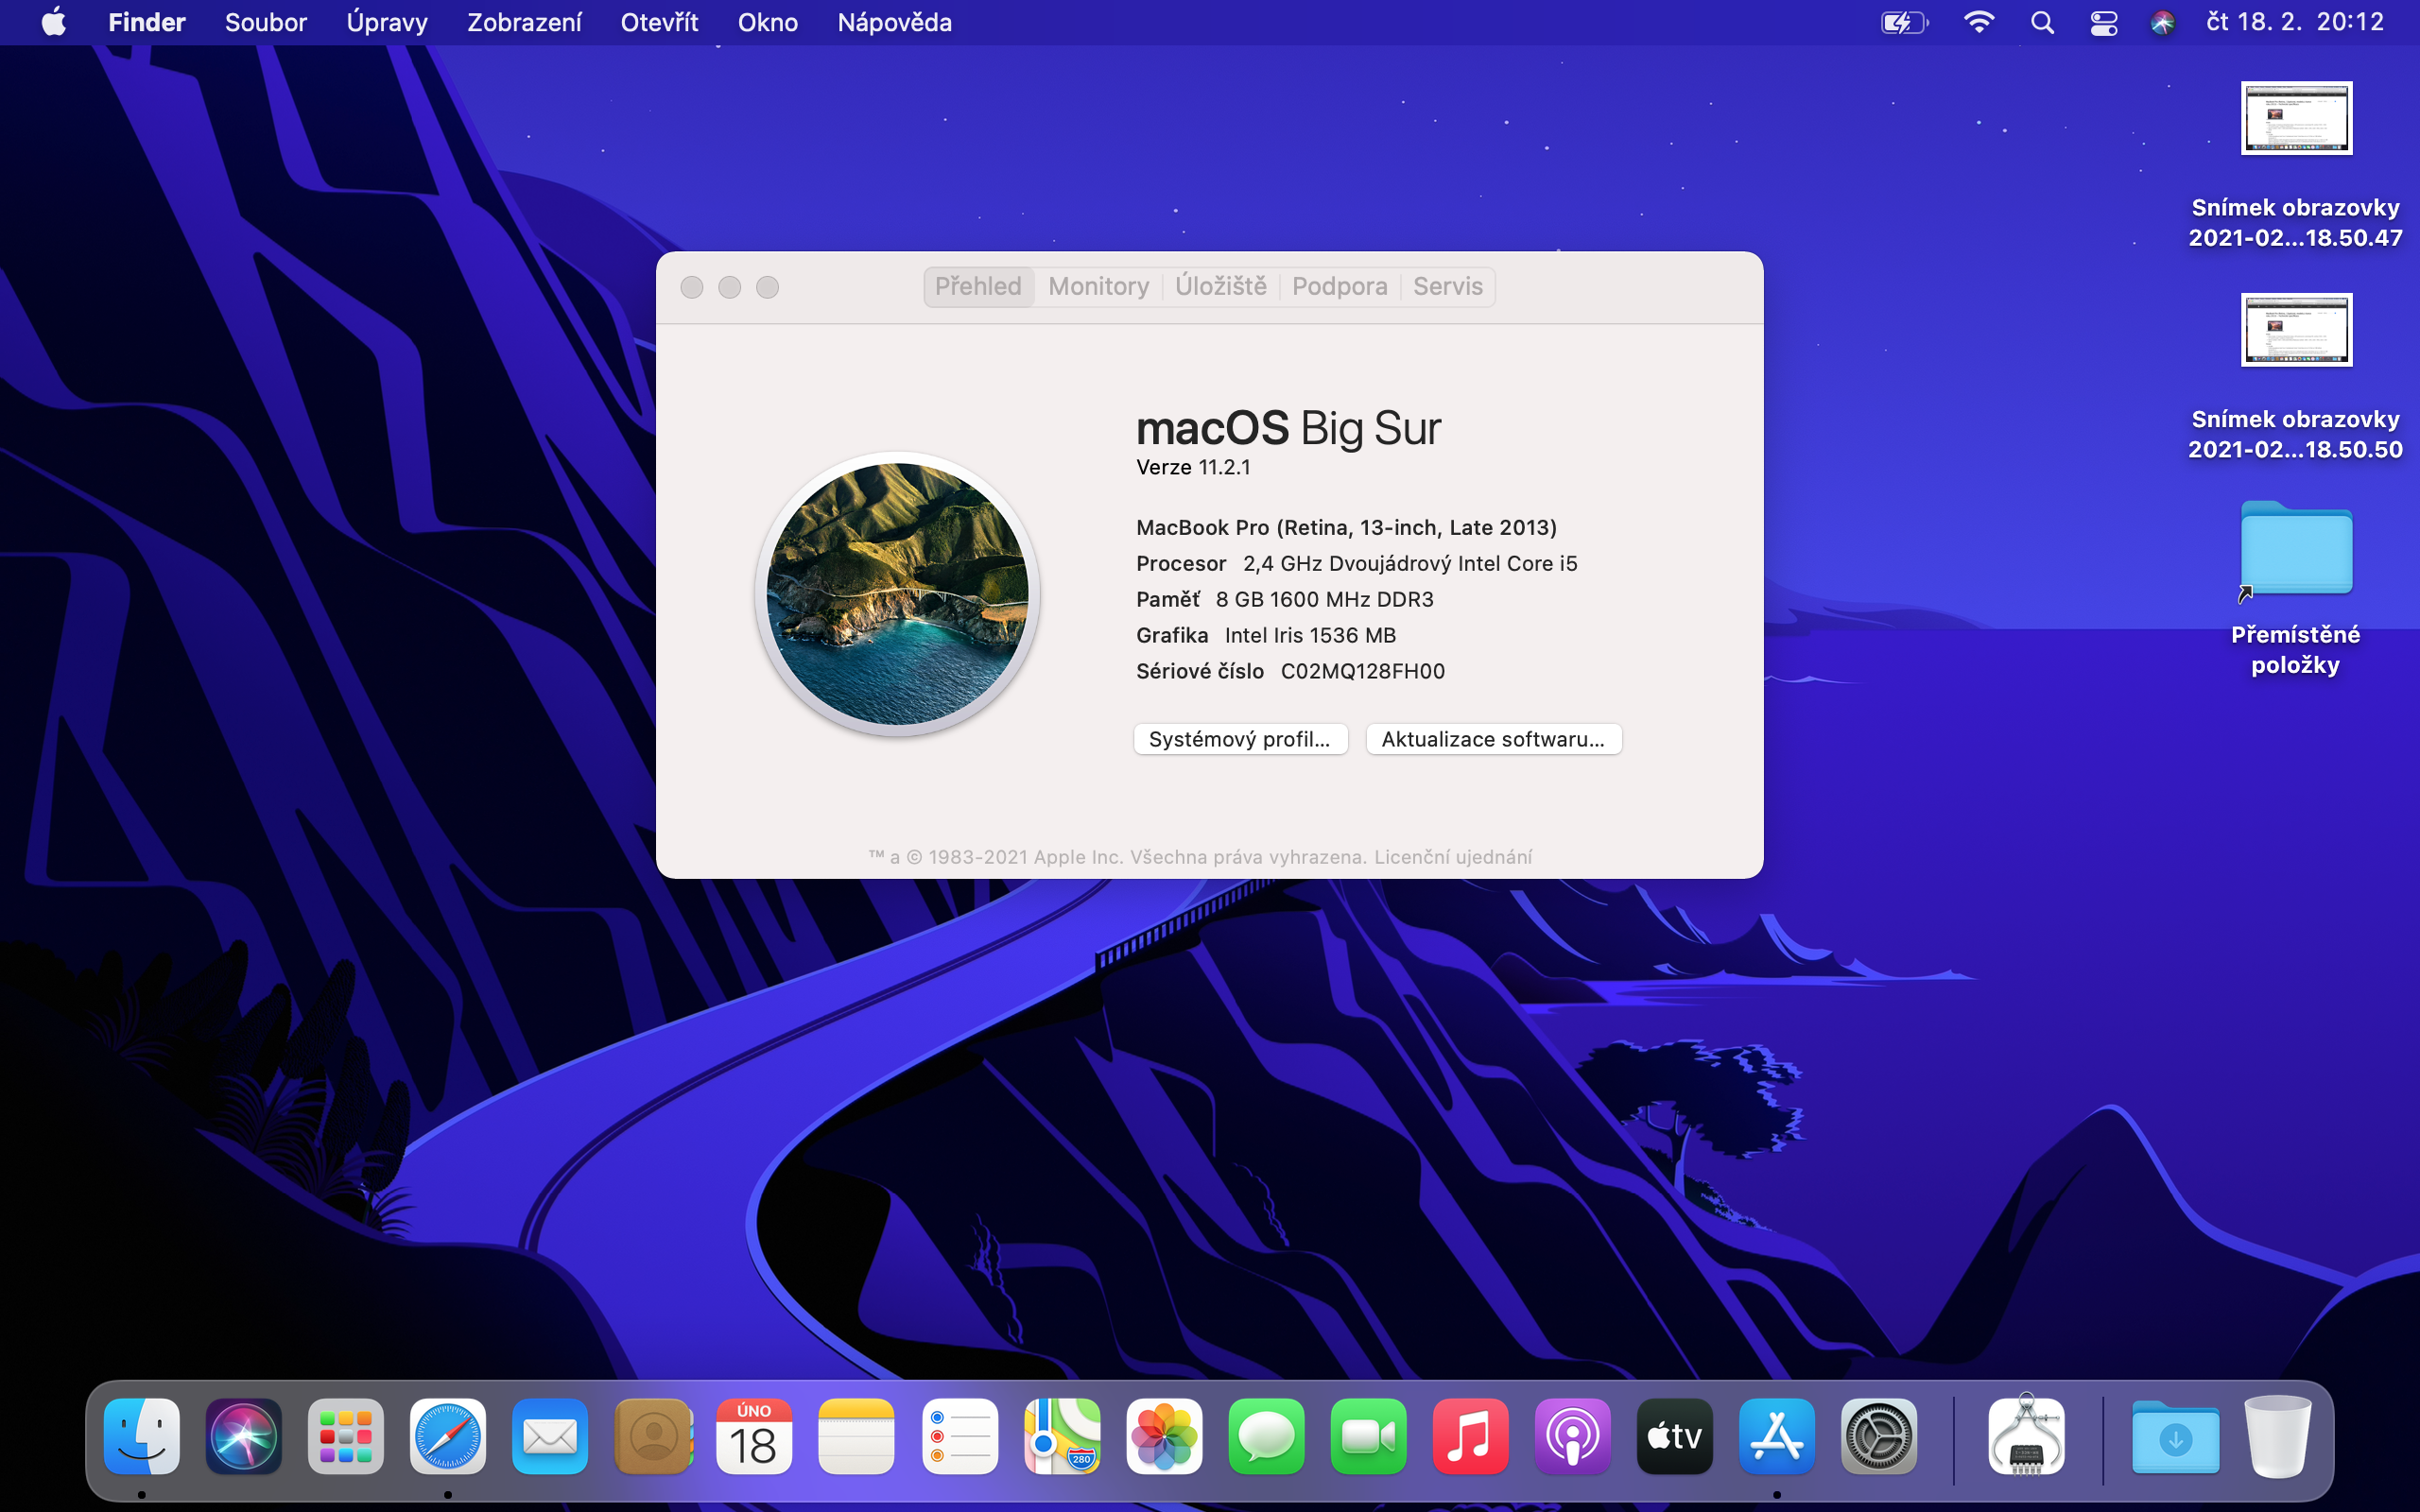The image size is (2420, 1512).
Task: Open the Soubor menu
Action: tap(265, 22)
